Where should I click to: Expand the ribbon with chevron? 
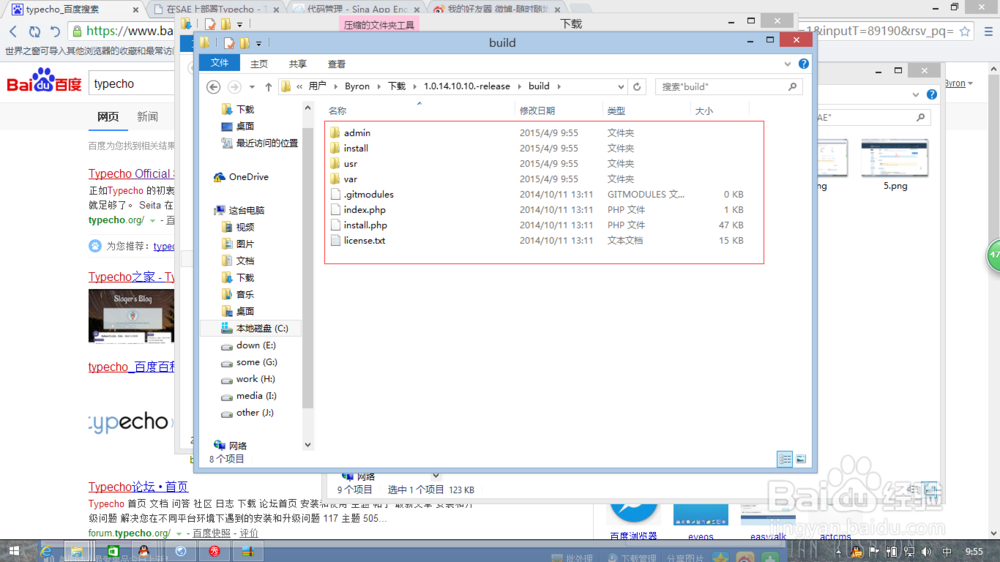coord(788,64)
